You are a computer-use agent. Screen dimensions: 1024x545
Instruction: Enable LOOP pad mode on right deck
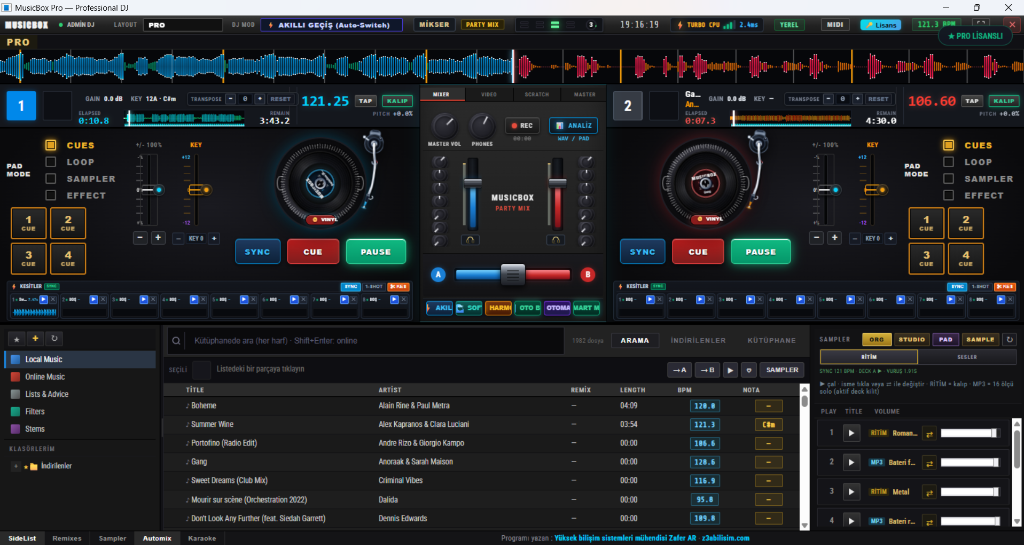point(948,162)
